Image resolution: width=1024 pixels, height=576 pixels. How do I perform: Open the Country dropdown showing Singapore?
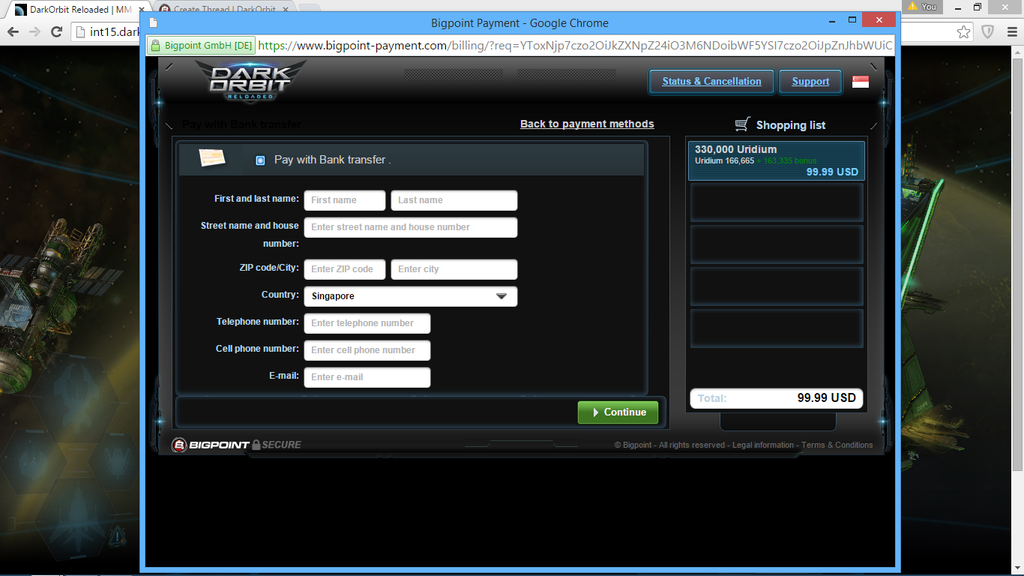[x=410, y=296]
